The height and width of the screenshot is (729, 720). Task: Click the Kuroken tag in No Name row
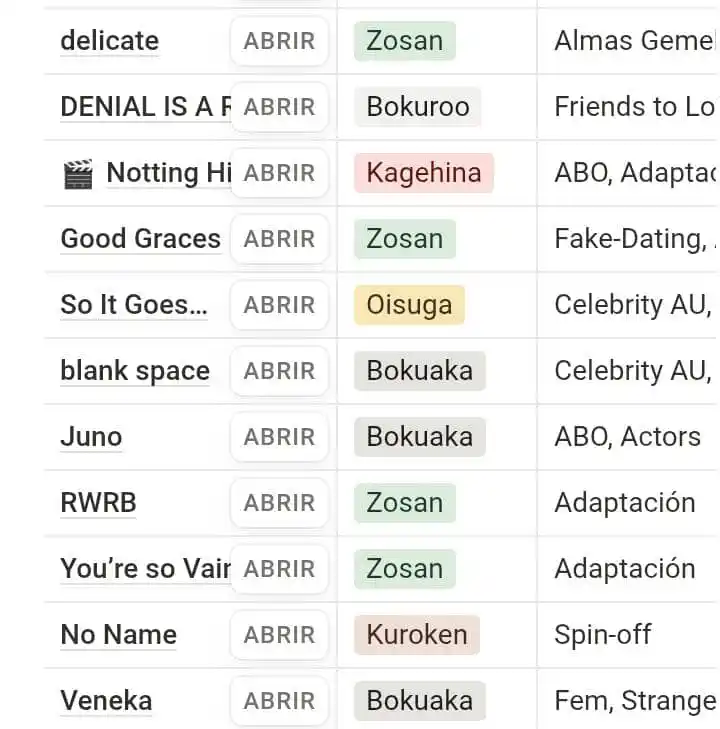pos(416,635)
